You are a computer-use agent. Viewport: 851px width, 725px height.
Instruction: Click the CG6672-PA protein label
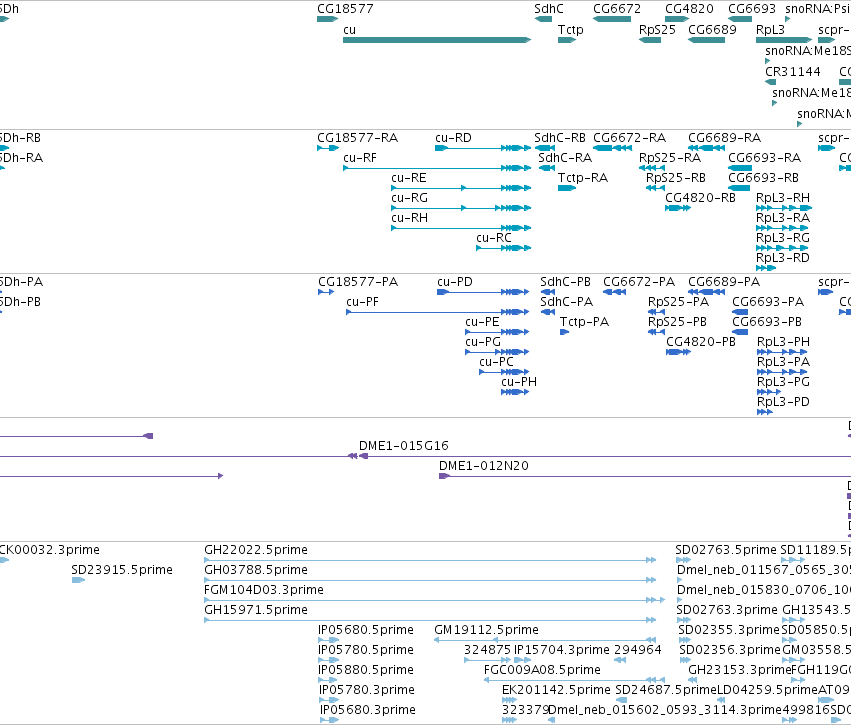[639, 282]
